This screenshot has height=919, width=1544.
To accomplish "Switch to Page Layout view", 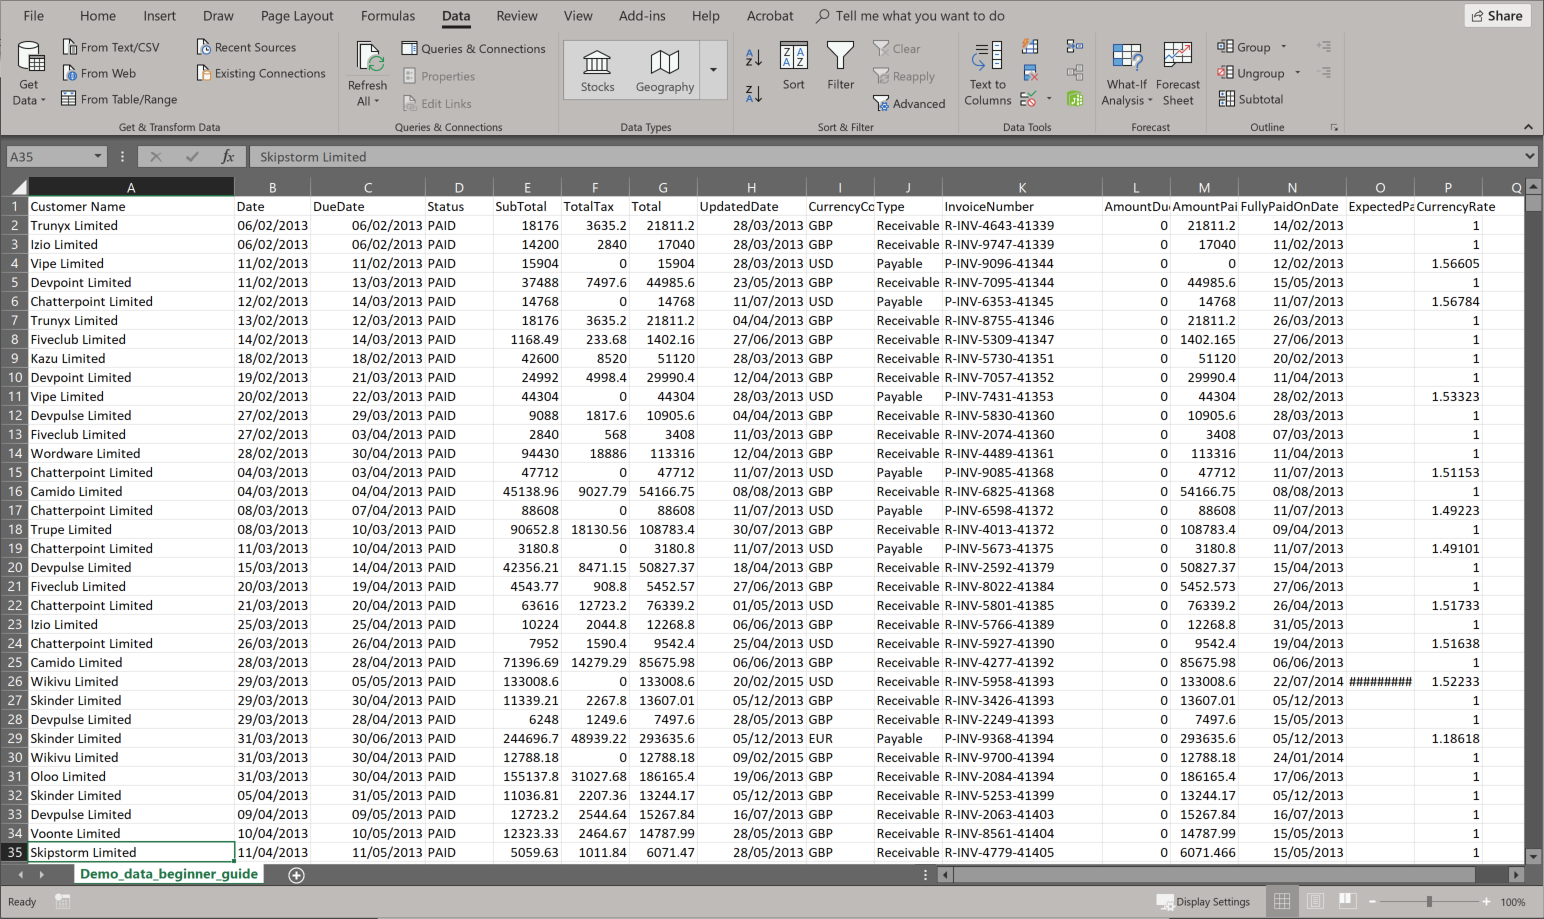I will (x=1314, y=901).
